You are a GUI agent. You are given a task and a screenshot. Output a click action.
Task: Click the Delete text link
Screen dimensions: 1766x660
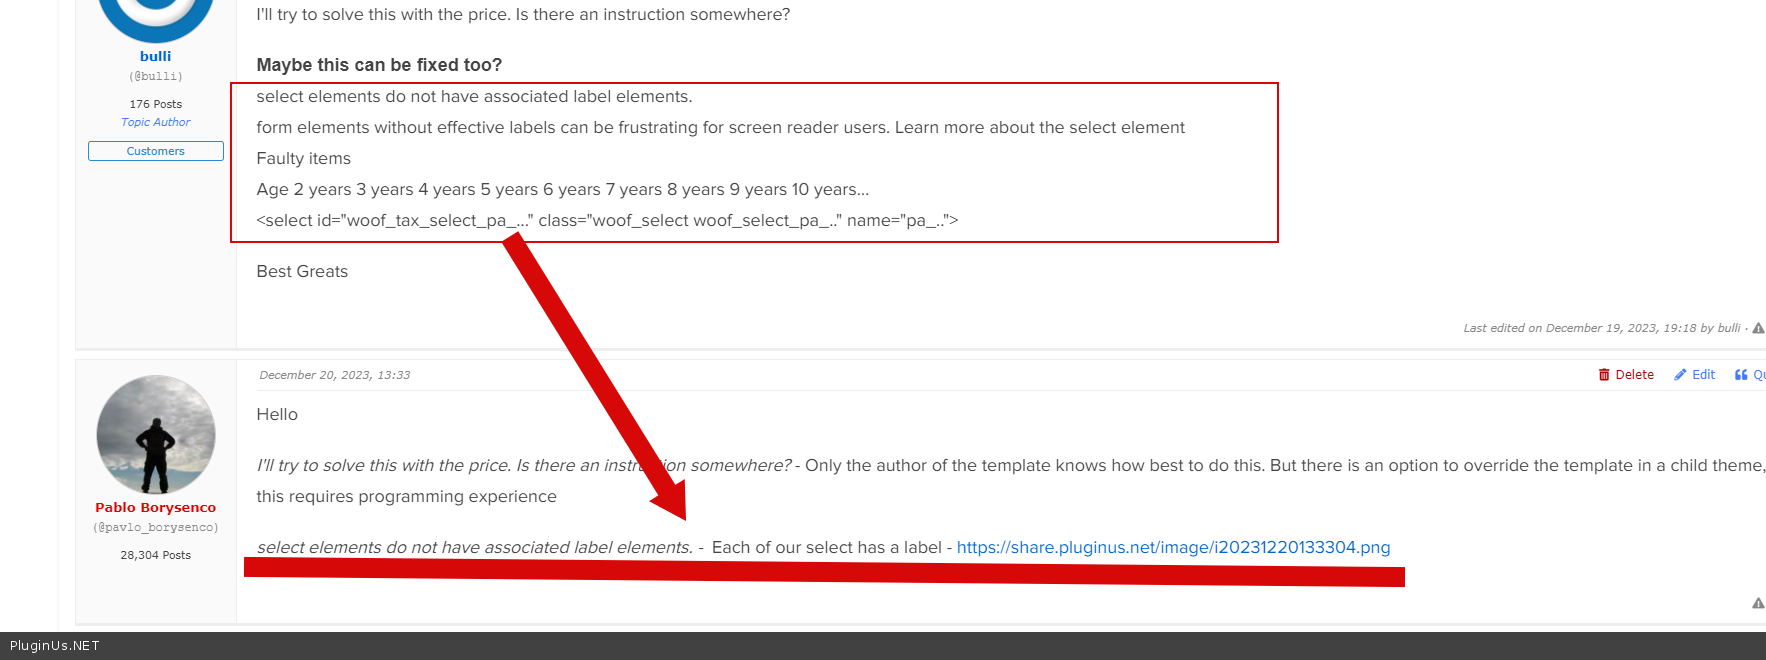tap(1634, 375)
